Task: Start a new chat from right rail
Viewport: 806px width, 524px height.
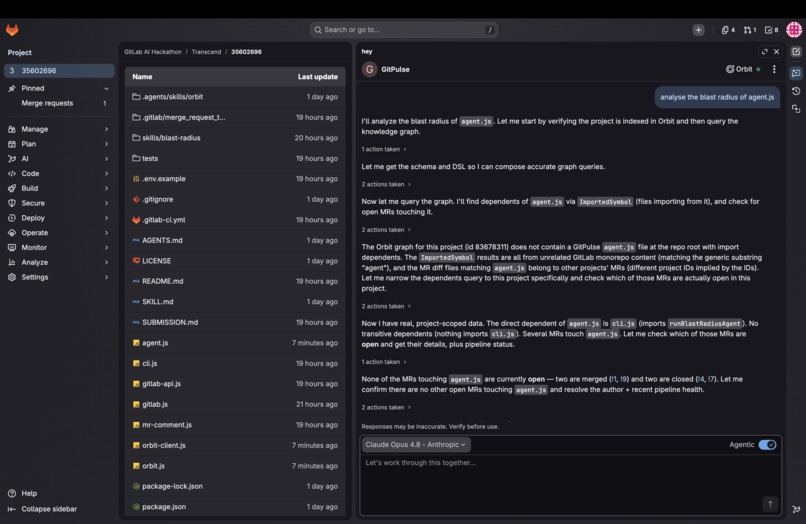Action: (796, 51)
